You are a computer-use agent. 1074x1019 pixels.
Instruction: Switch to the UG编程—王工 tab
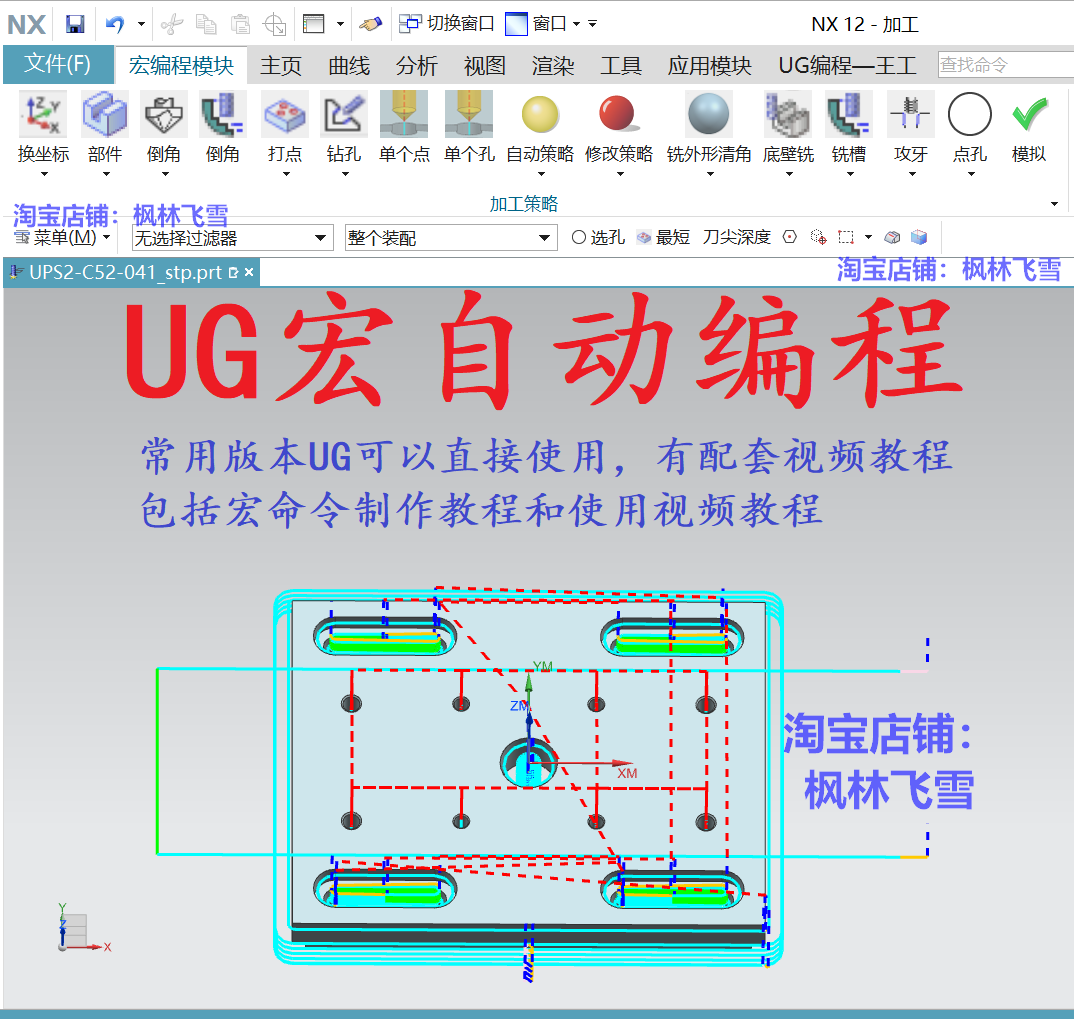point(847,66)
